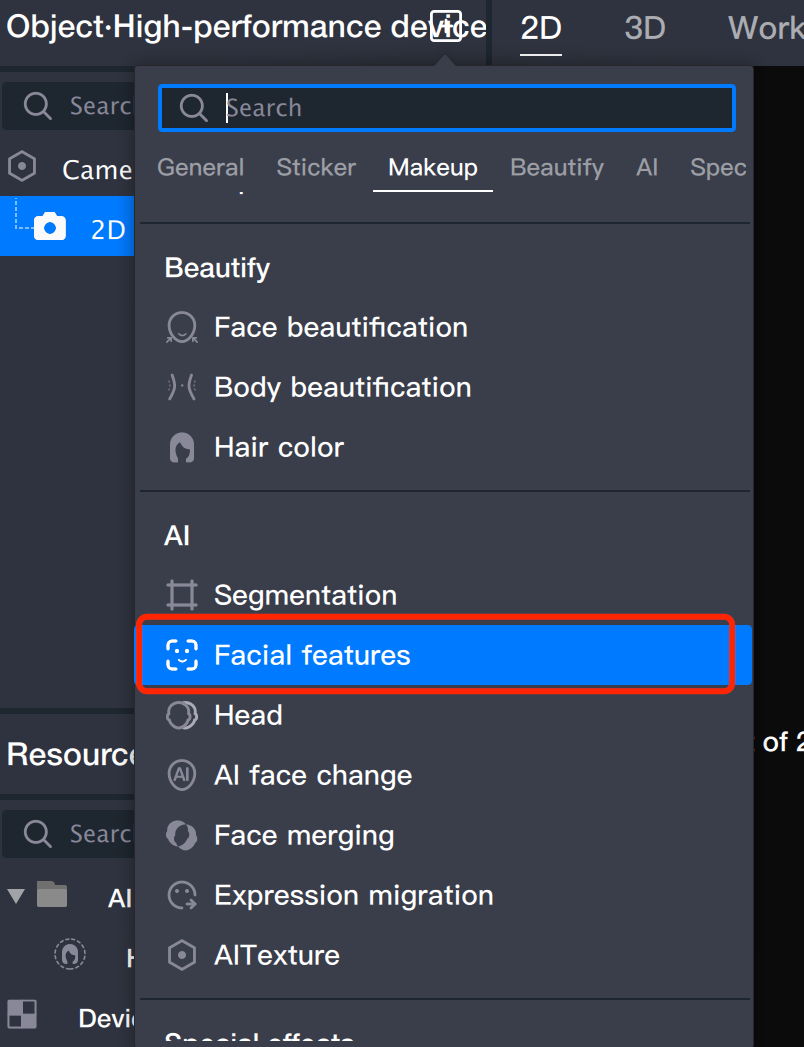Open the AI category tab
Screen dimensions: 804x1047
click(647, 168)
